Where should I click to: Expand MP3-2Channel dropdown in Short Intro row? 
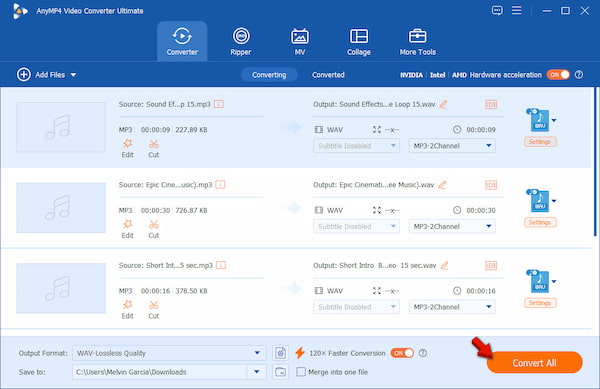click(452, 307)
